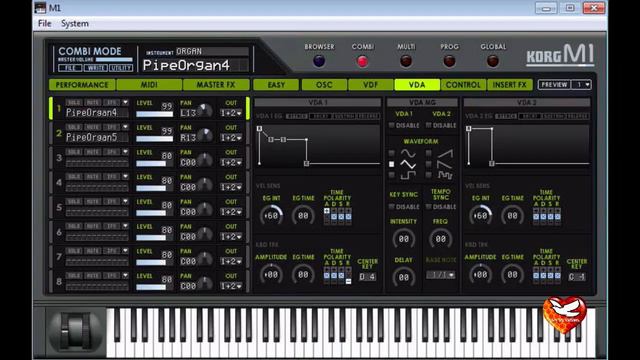This screenshot has width=640, height=360.
Task: Open the OUT 1+2 dropdown for timbre 8
Action: point(231,286)
